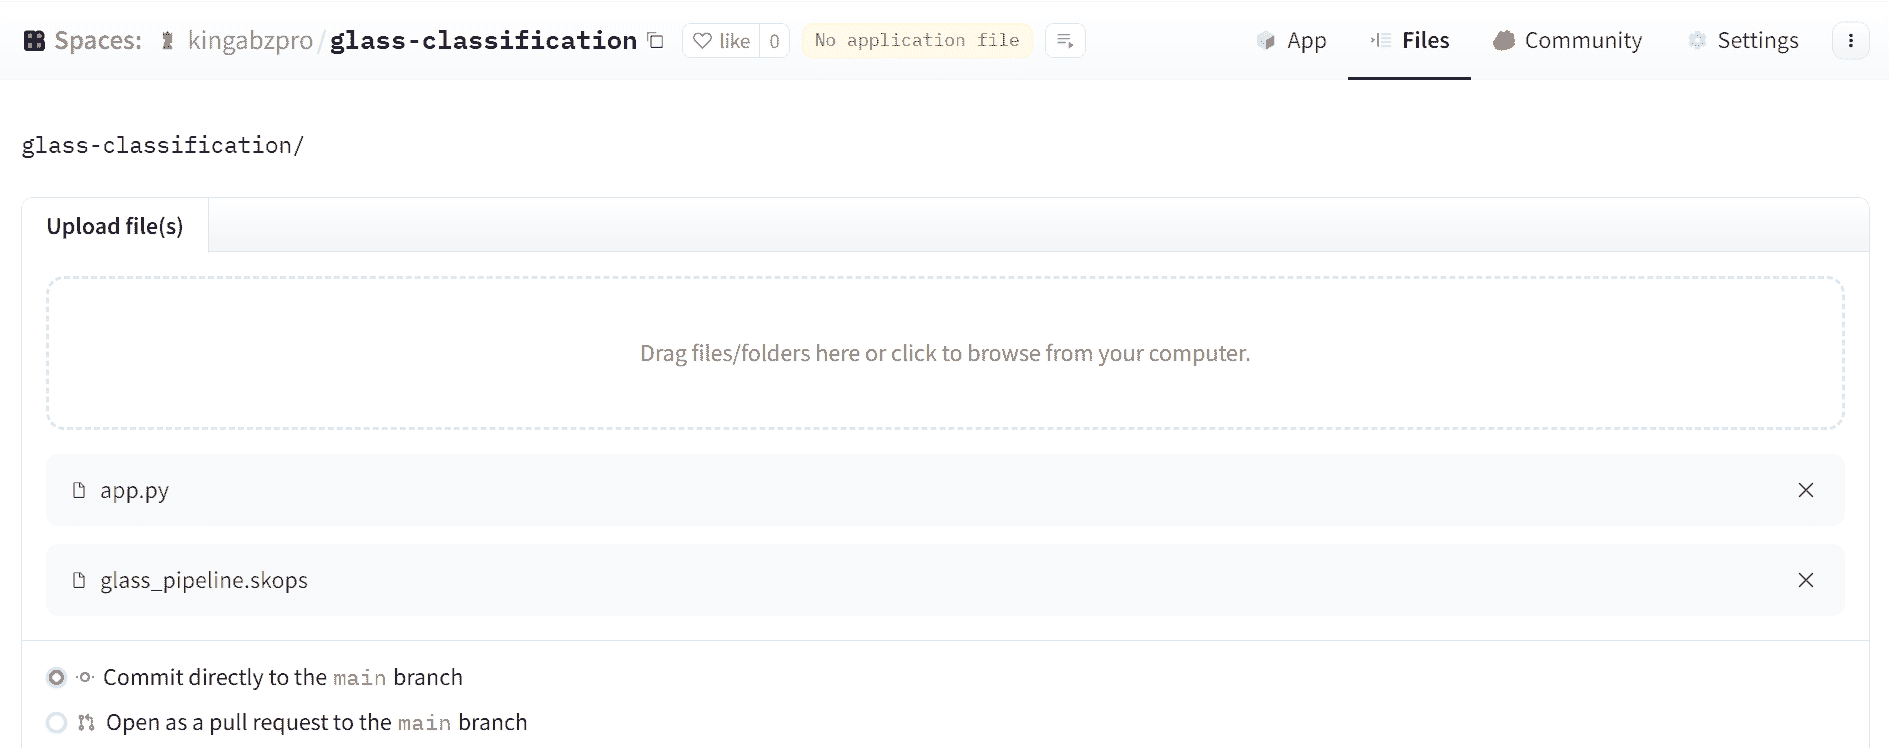Open the three-dot more options menu
Viewport: 1889px width, 748px height.
pos(1850,41)
